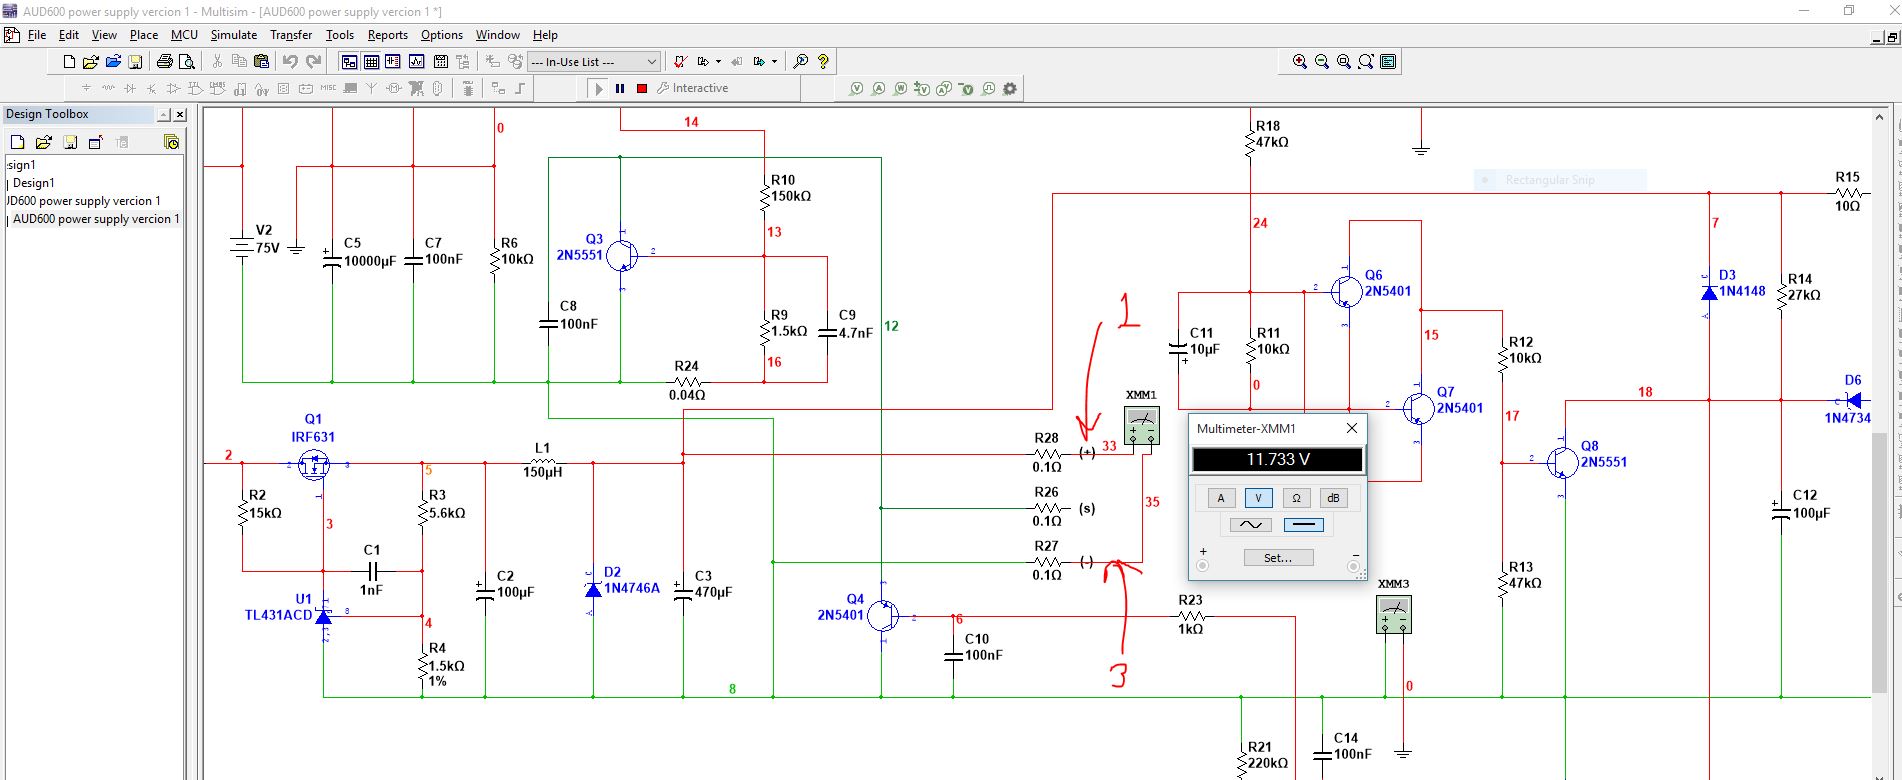This screenshot has height=780, width=1902.
Task: Stop the simulation with the red square
Action: click(x=642, y=88)
